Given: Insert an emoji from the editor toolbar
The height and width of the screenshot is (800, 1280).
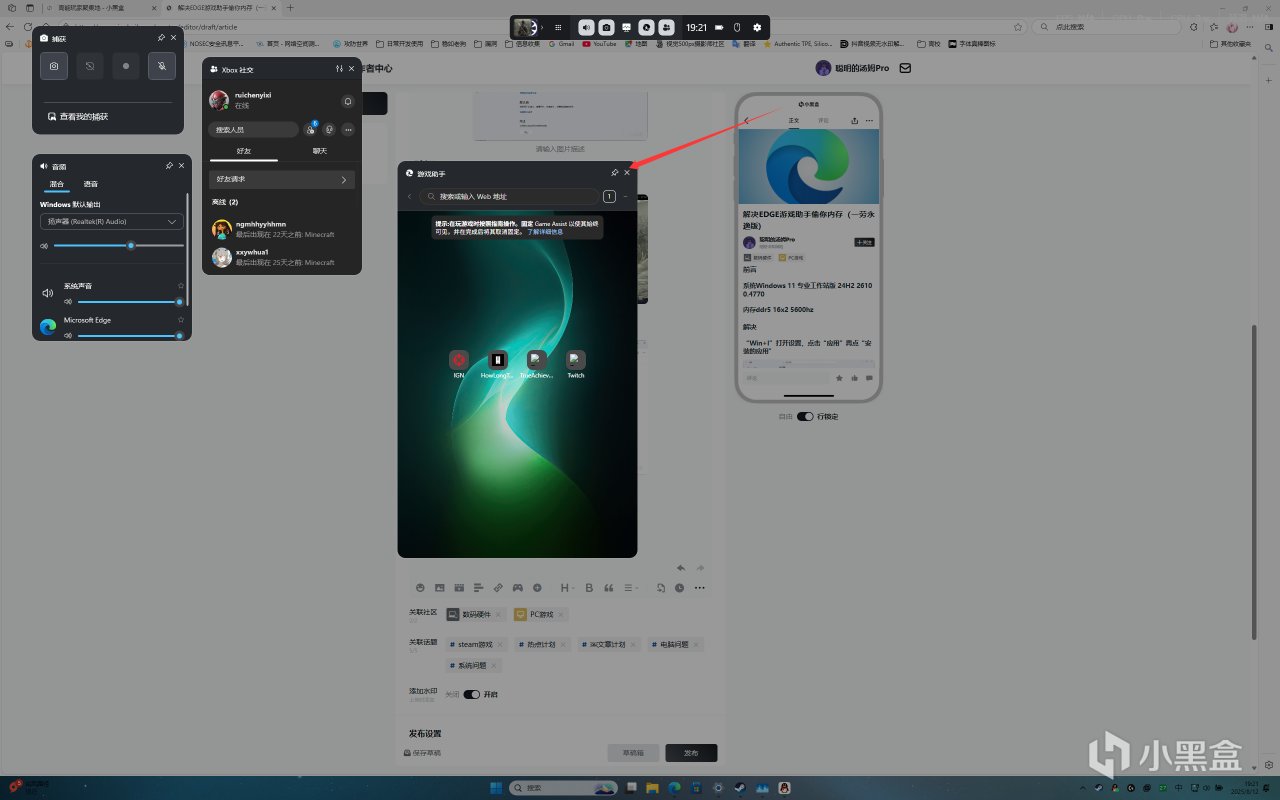Looking at the screenshot, I should [421, 588].
